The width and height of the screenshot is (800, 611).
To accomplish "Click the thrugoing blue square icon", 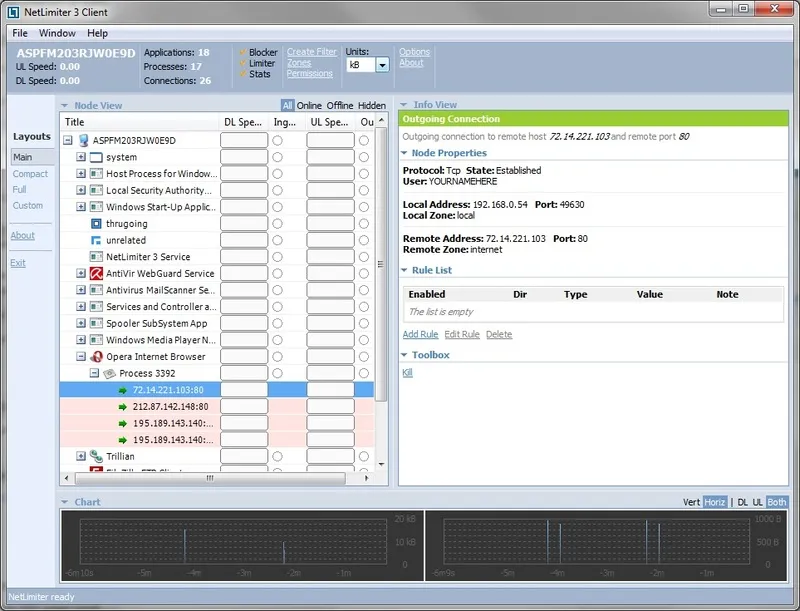I will [96, 223].
